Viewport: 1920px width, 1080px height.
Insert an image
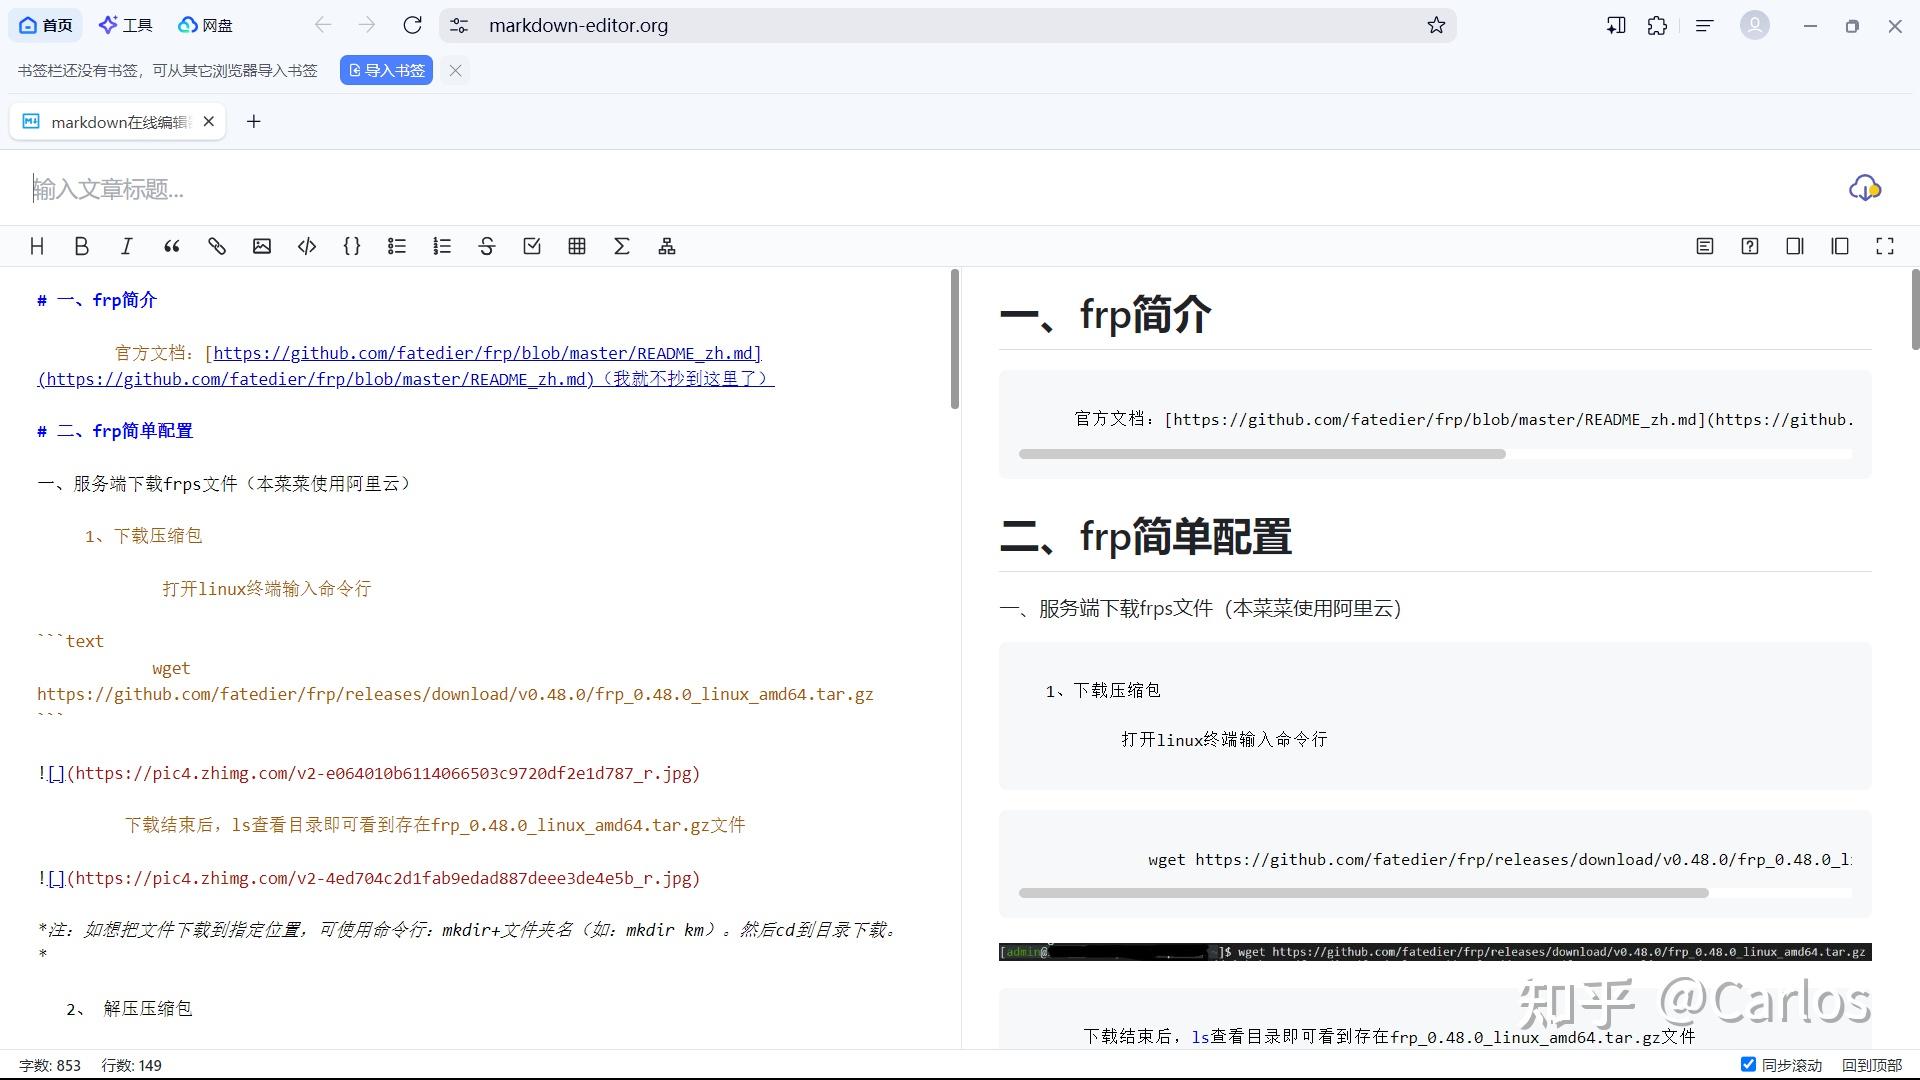tap(261, 246)
